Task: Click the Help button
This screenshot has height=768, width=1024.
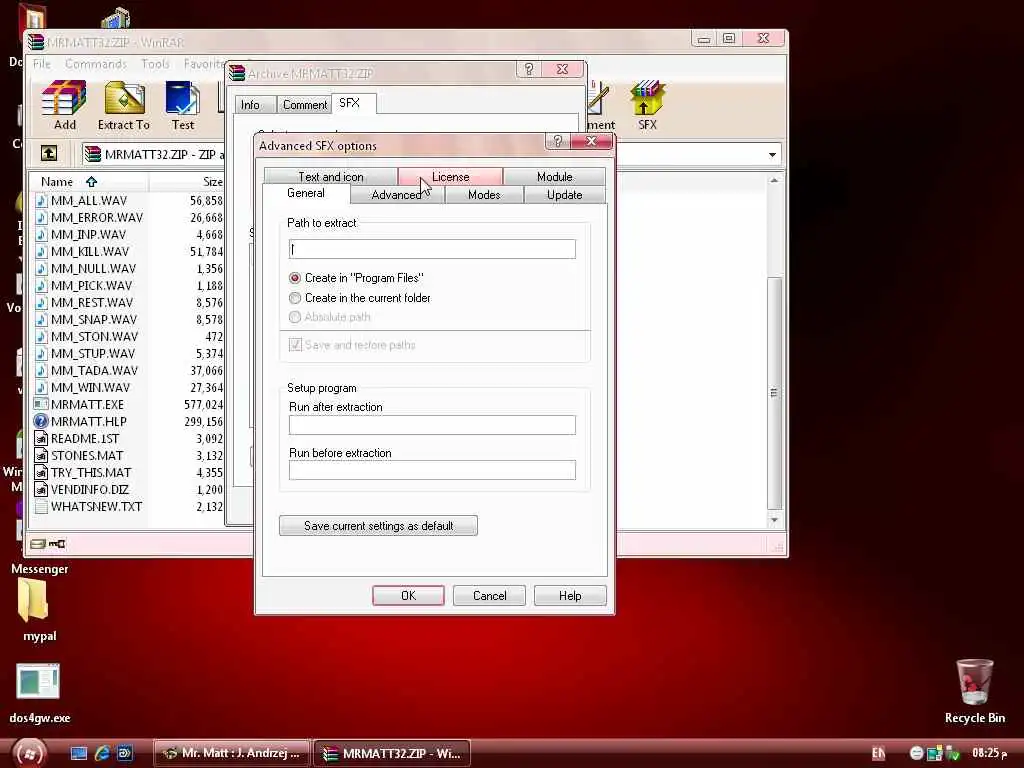Action: 570,596
